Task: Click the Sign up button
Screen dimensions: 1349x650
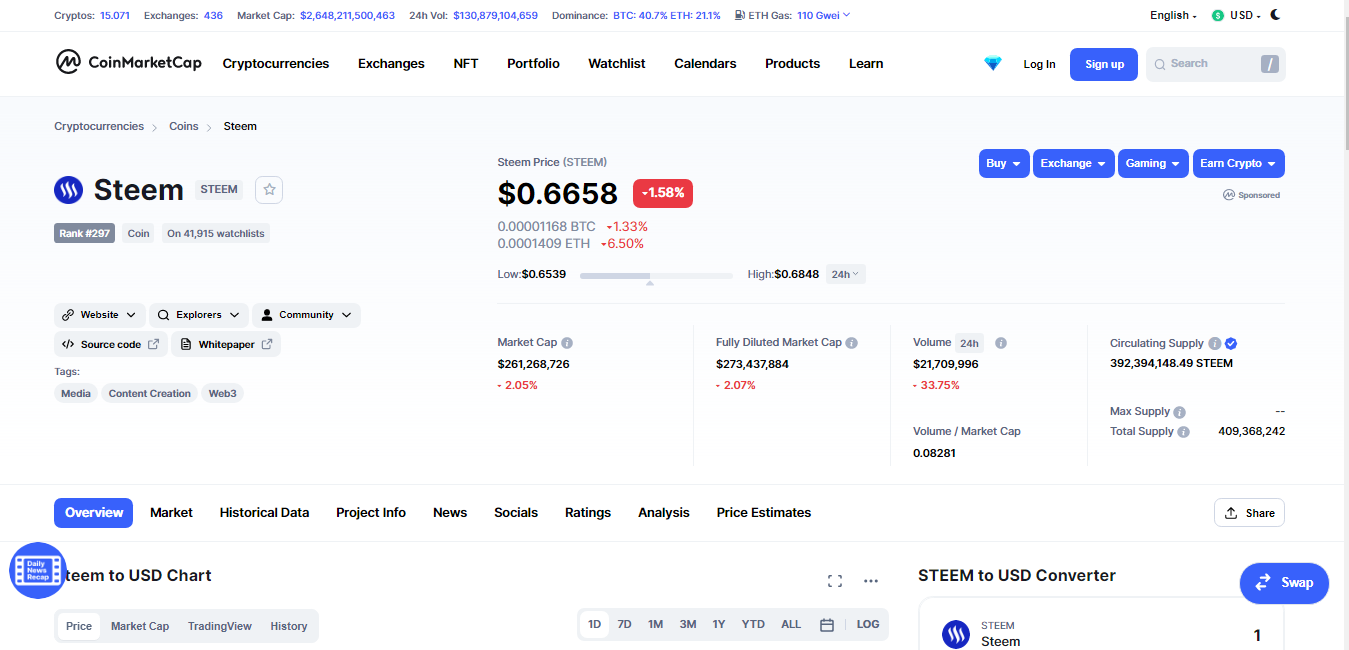Action: click(1104, 64)
